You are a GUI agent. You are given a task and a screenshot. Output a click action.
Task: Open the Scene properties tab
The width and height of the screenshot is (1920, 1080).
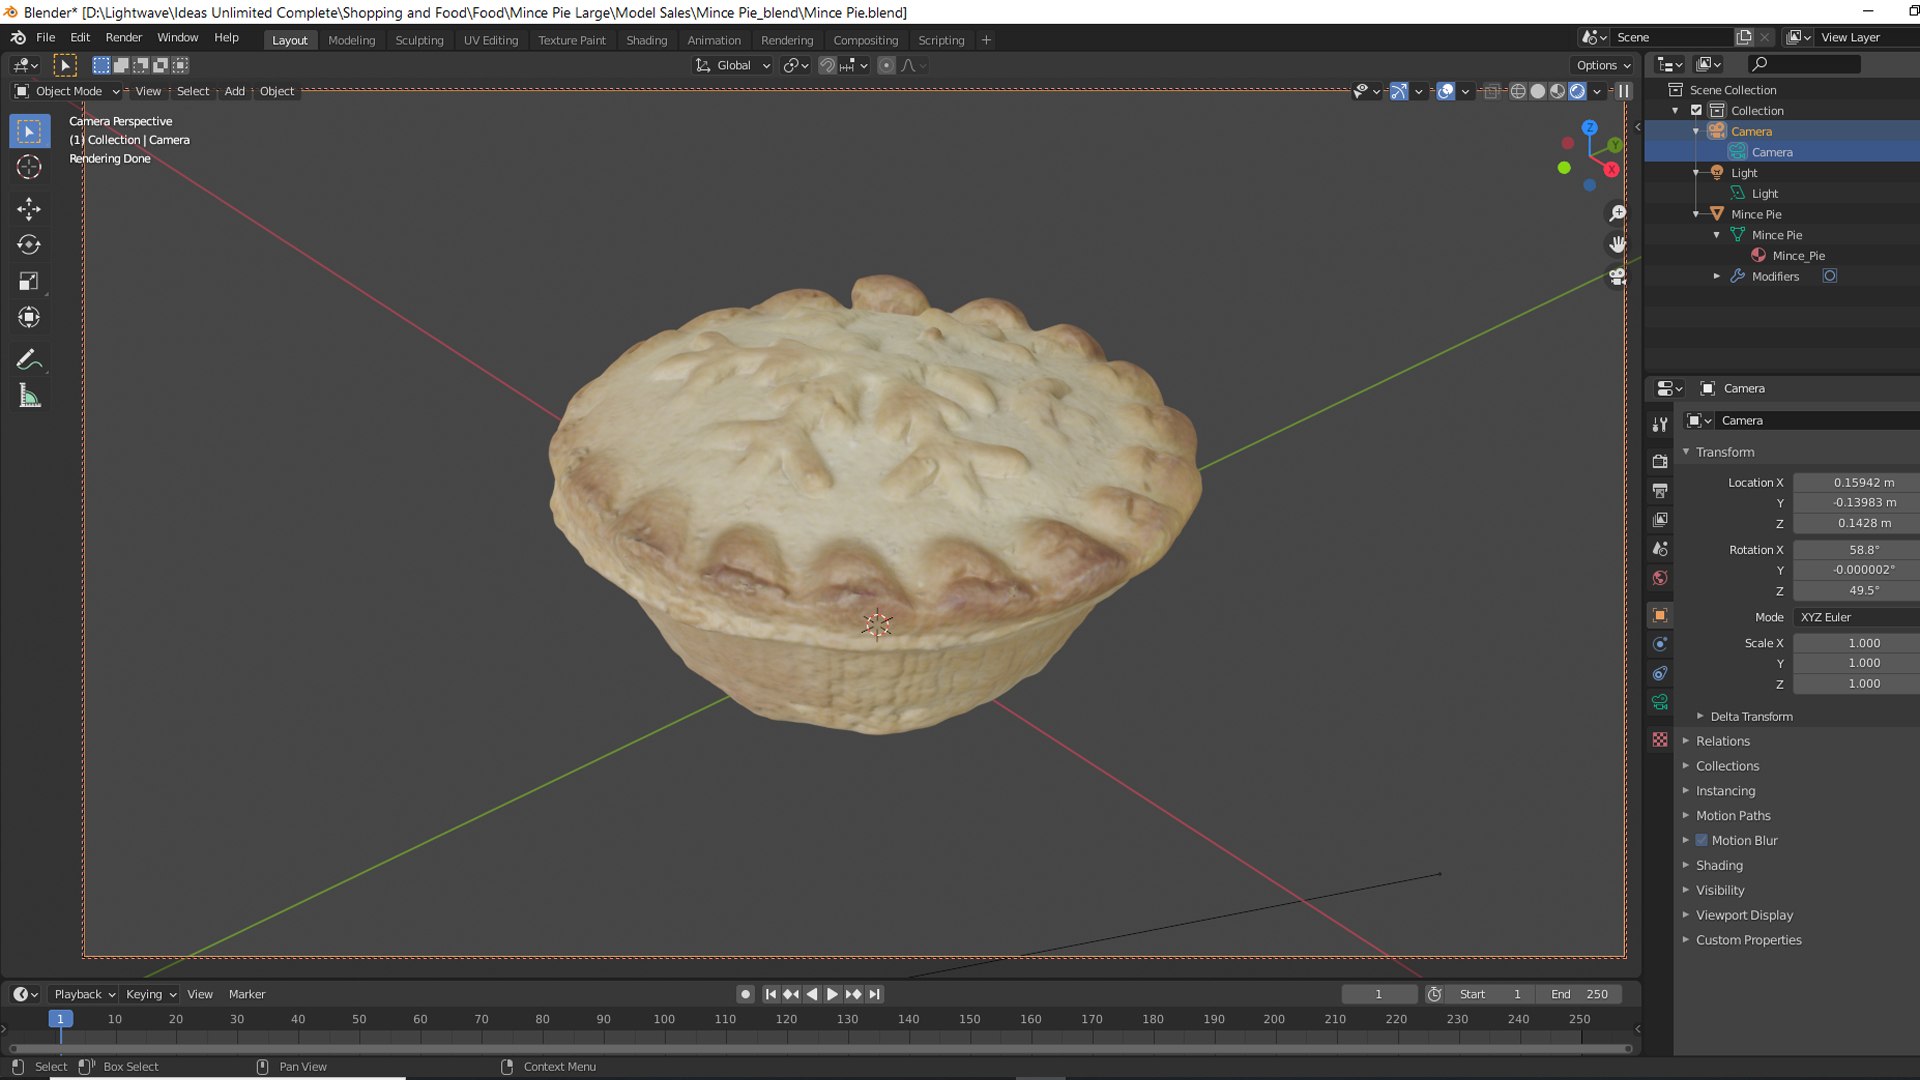pos(1660,548)
